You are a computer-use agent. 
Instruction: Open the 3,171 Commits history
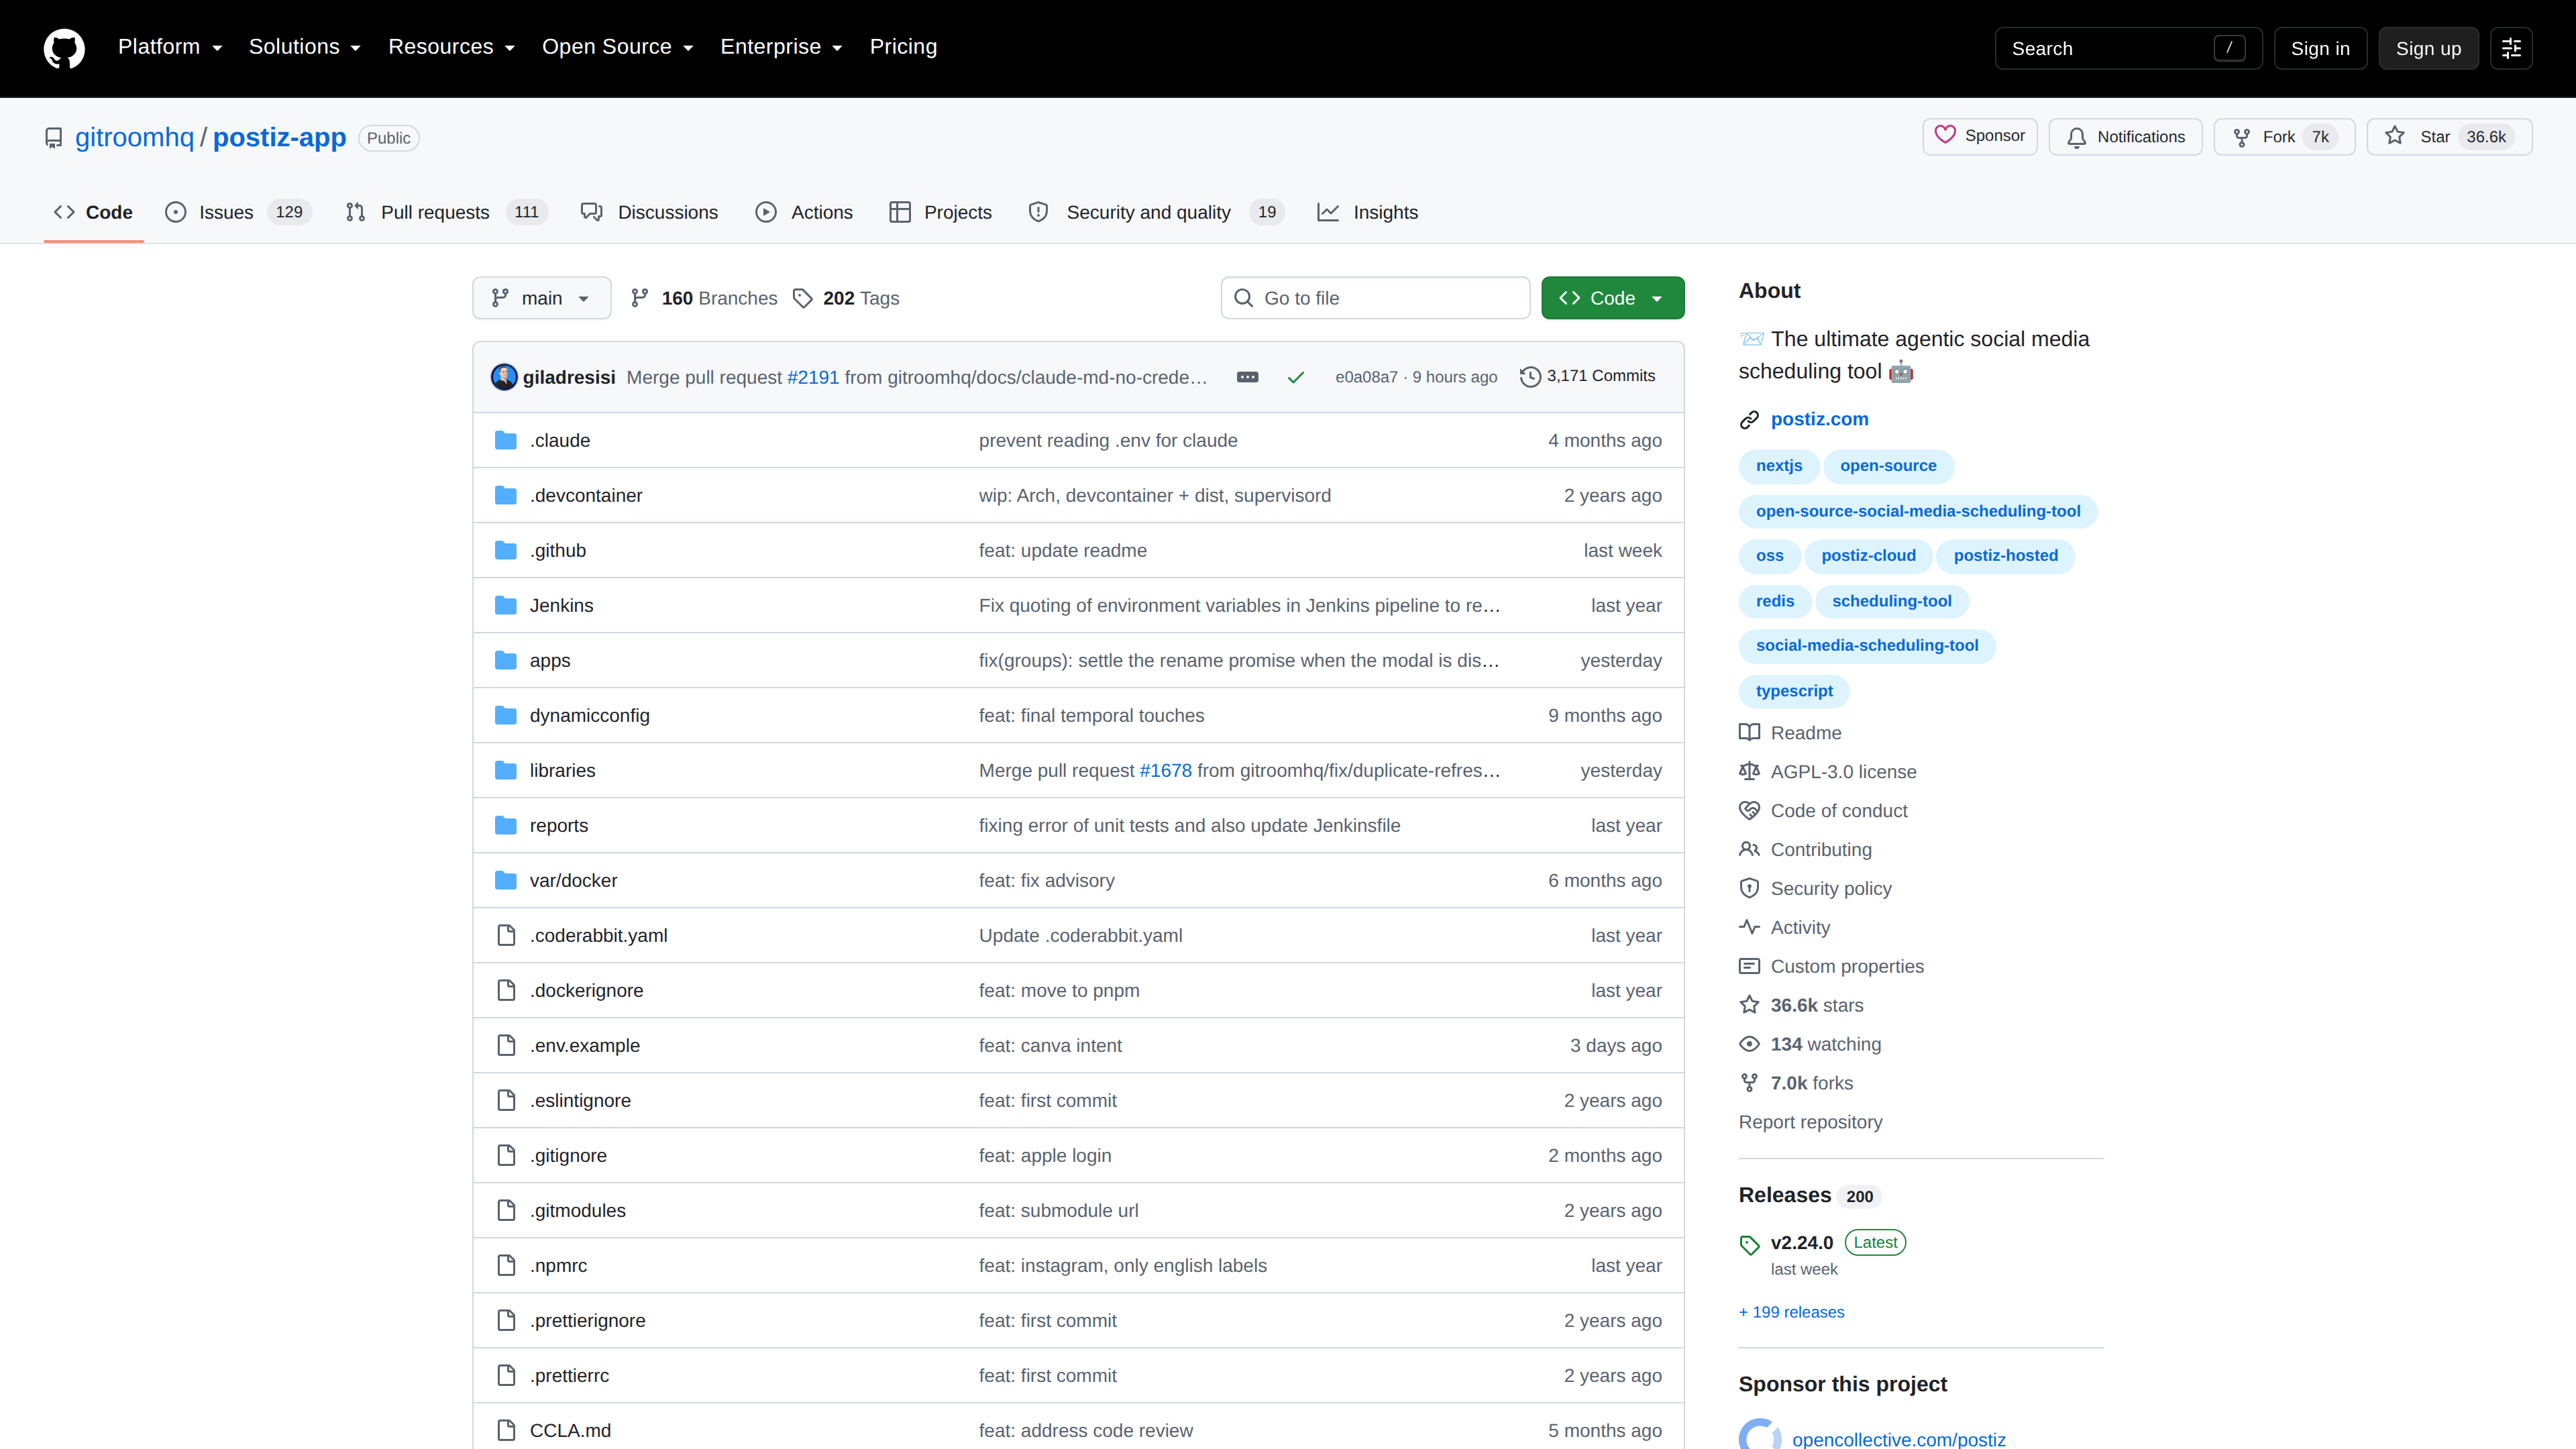(1587, 376)
